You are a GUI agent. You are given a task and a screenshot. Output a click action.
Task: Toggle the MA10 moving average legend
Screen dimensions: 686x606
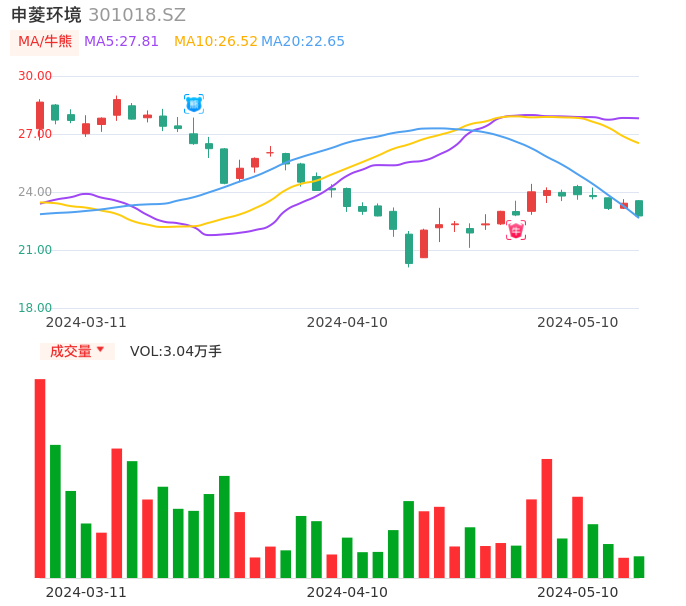pyautogui.click(x=215, y=42)
